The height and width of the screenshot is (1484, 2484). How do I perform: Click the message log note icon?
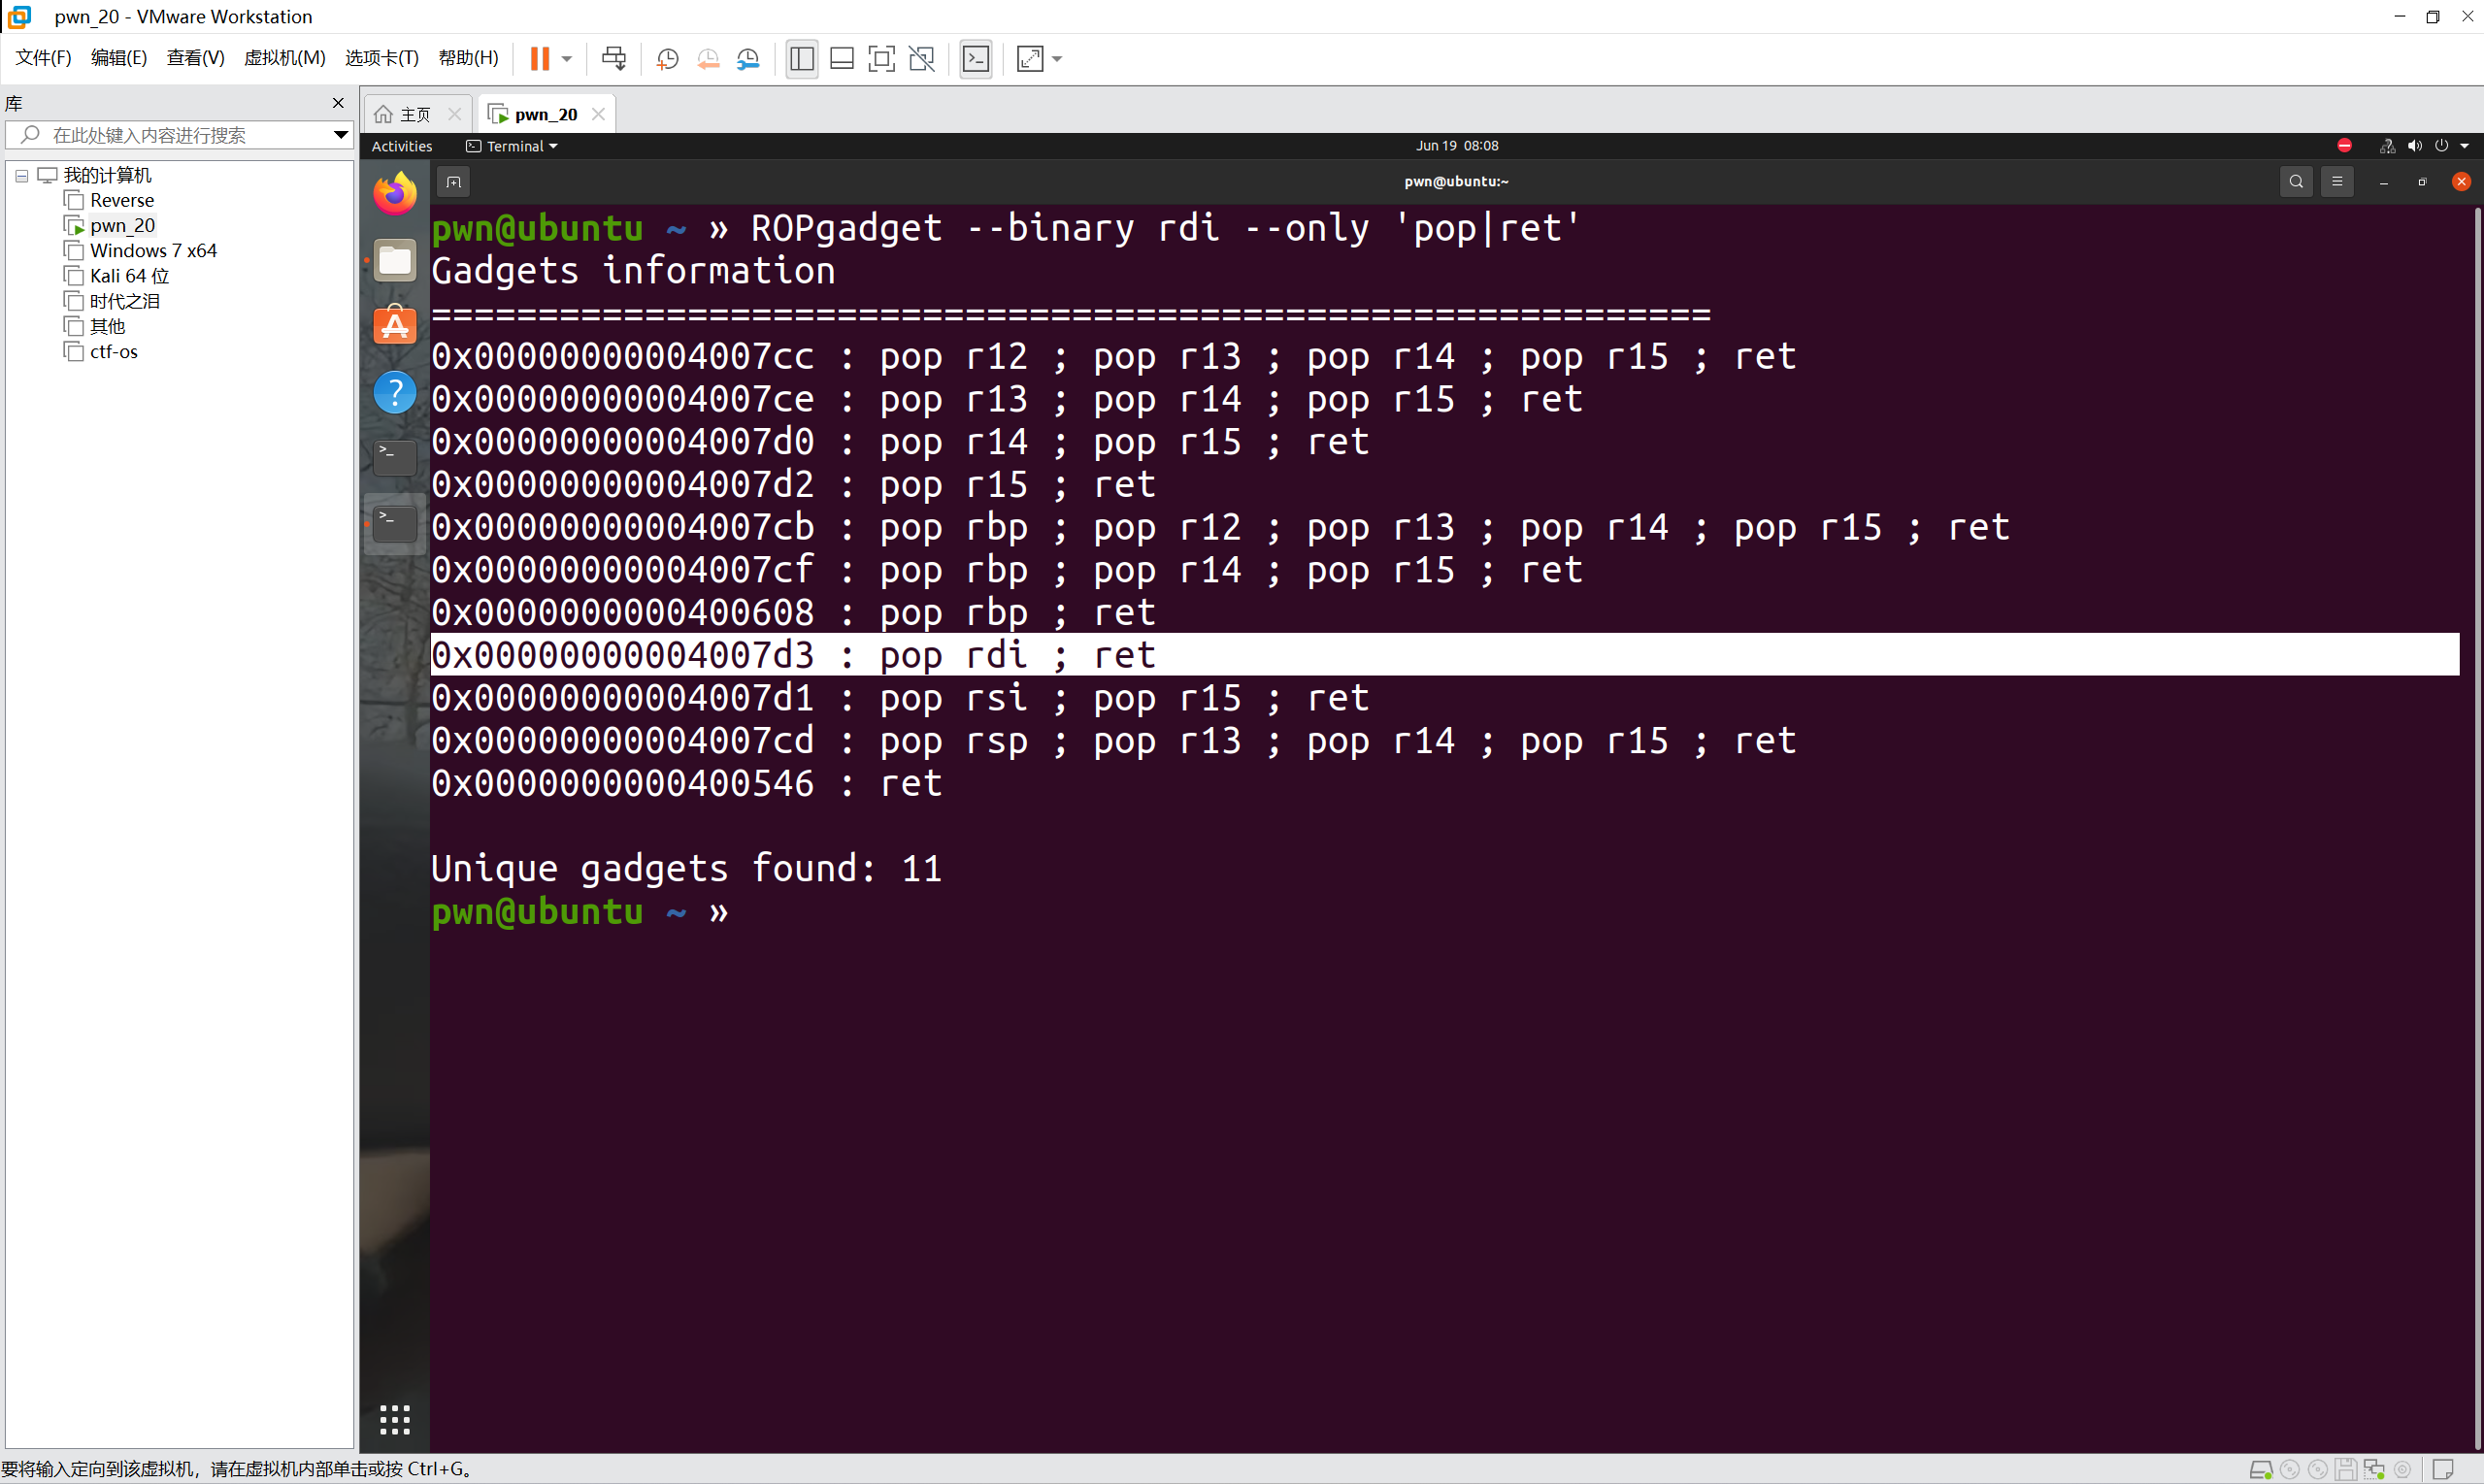[x=2443, y=1470]
